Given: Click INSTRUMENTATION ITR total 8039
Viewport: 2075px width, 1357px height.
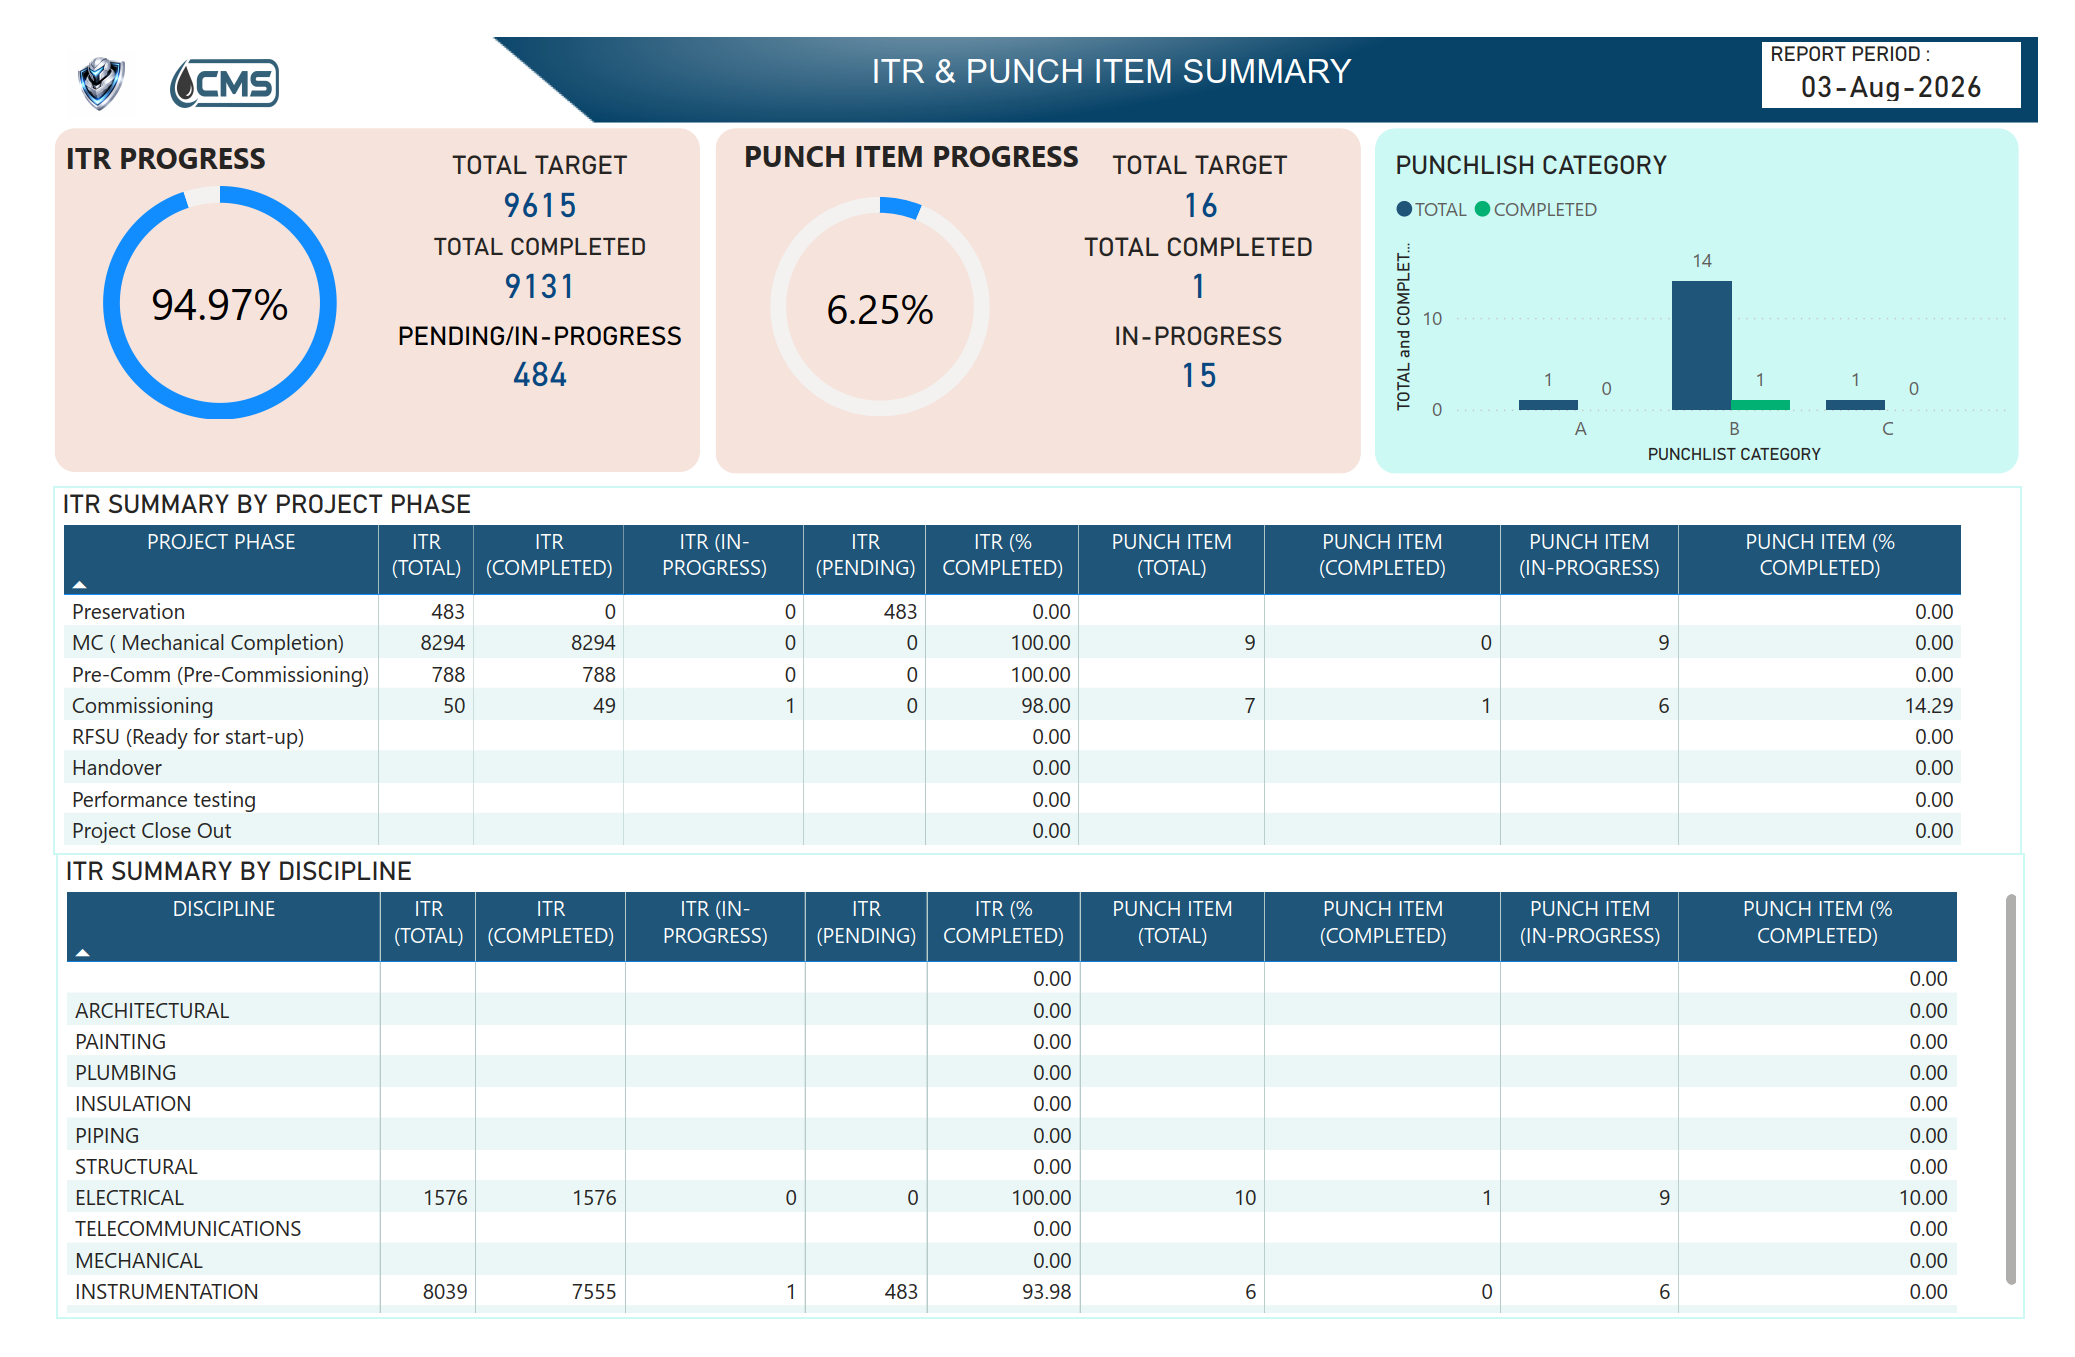Looking at the screenshot, I should 445,1292.
